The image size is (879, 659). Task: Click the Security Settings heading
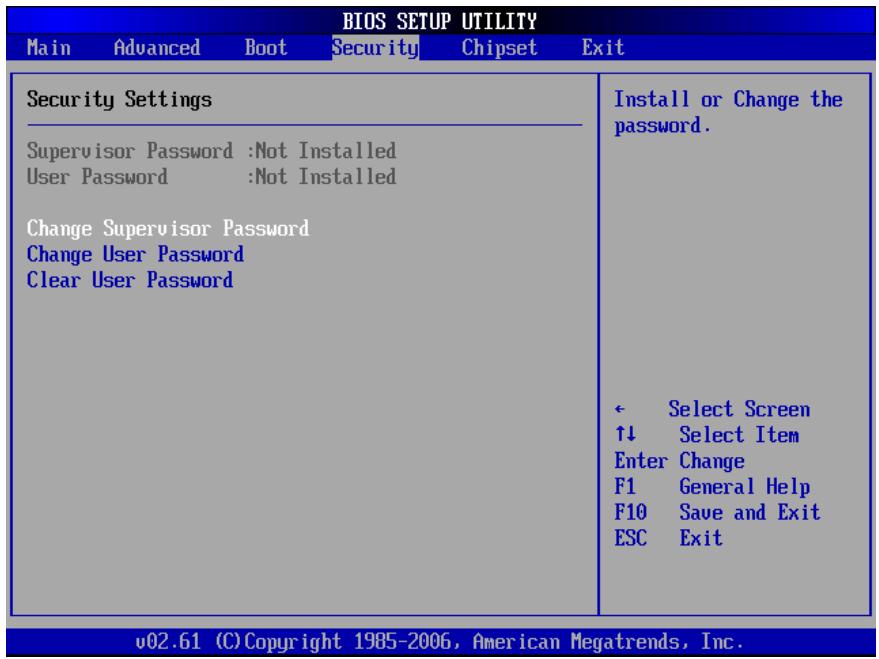[x=119, y=100]
